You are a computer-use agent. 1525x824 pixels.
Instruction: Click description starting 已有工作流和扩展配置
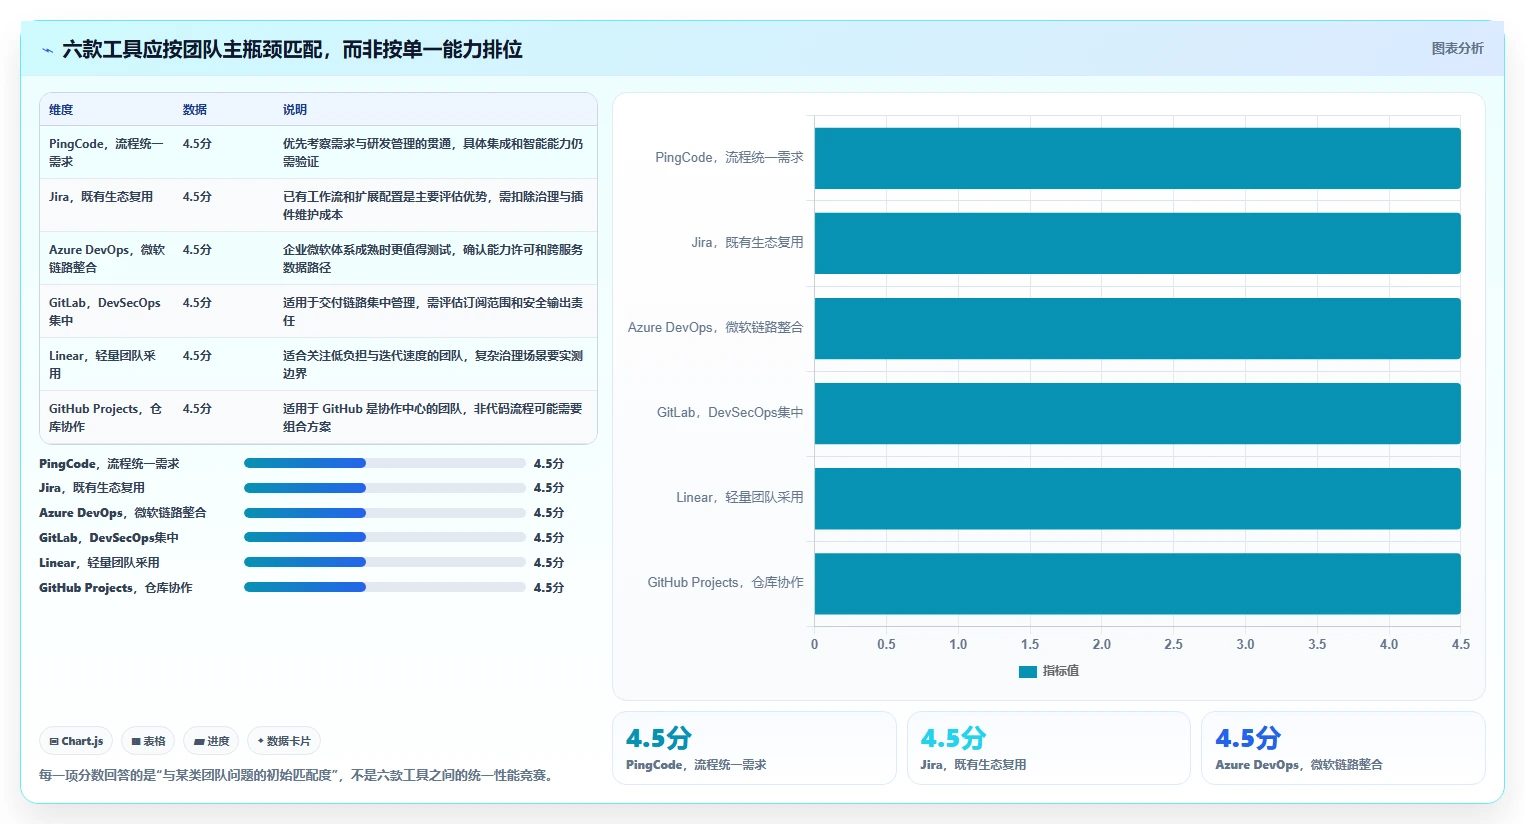tap(433, 205)
